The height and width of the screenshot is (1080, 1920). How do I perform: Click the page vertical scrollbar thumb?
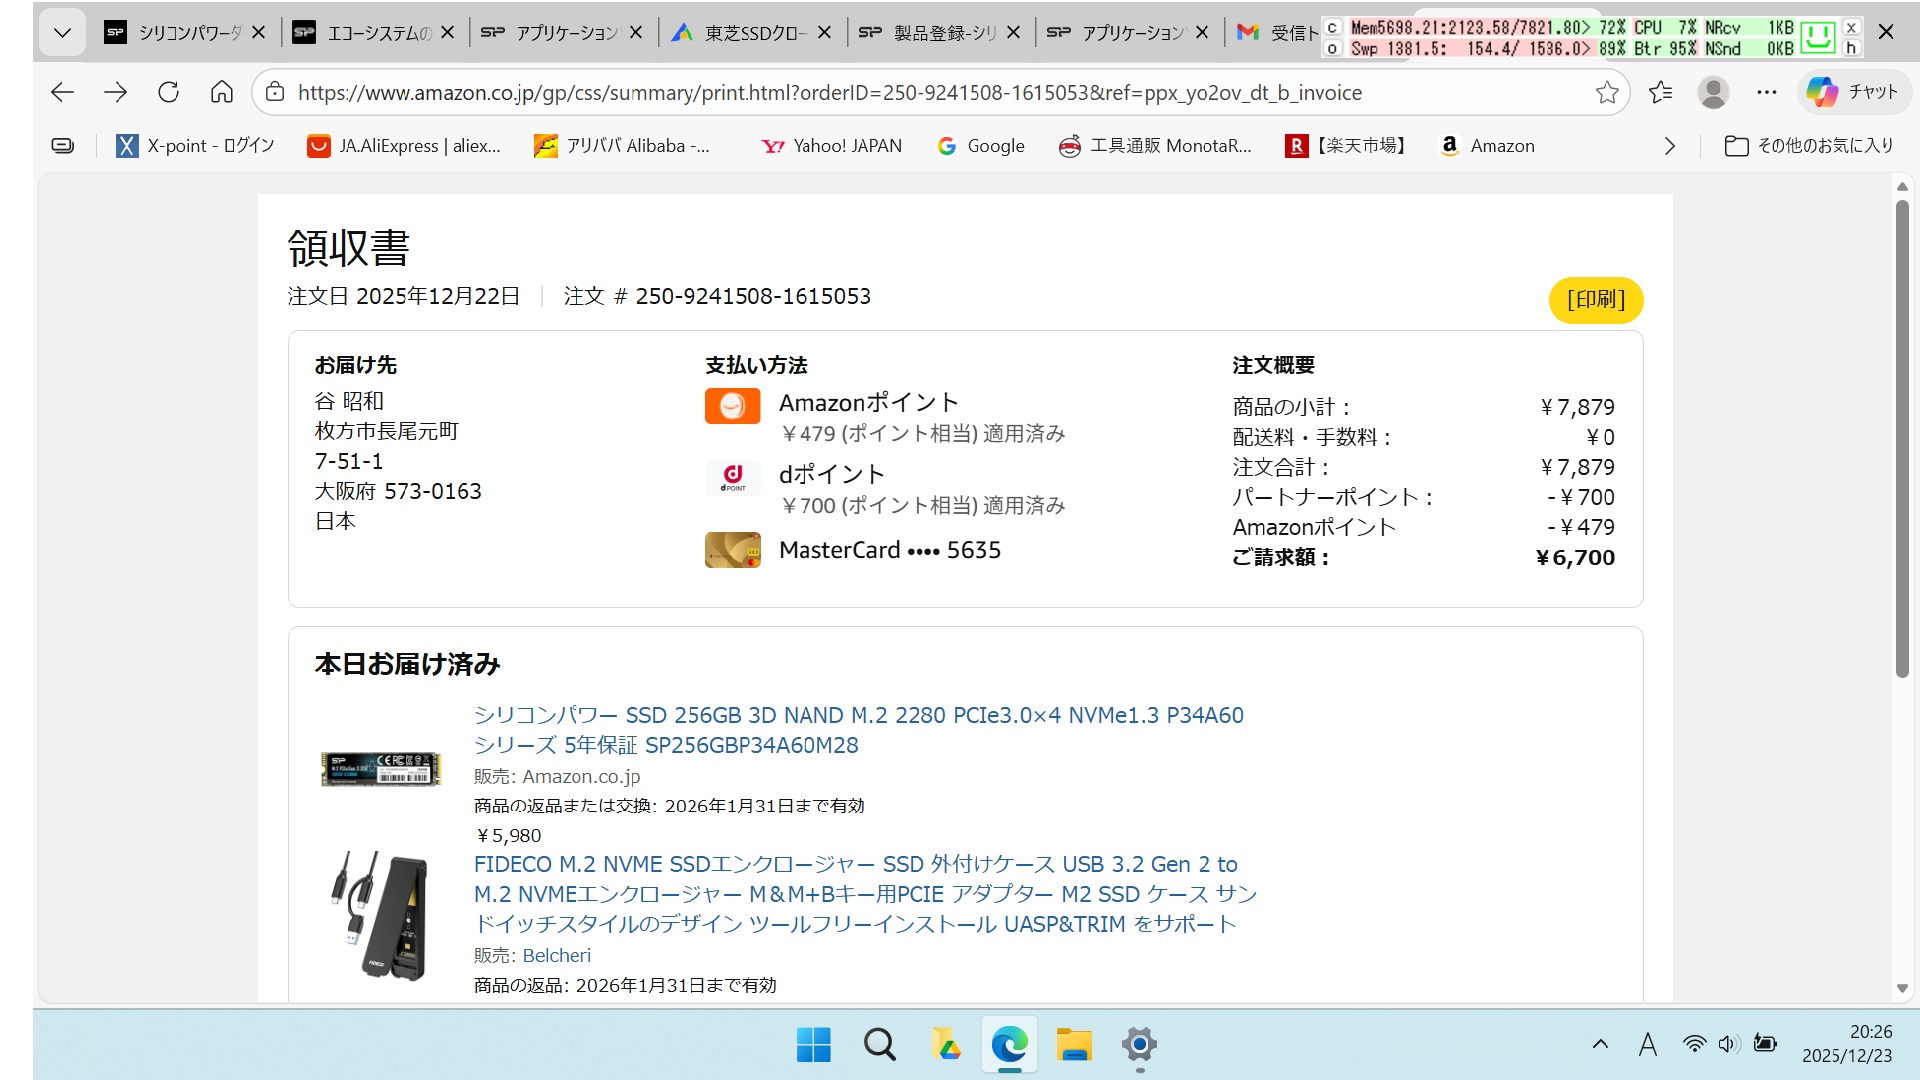1901,440
